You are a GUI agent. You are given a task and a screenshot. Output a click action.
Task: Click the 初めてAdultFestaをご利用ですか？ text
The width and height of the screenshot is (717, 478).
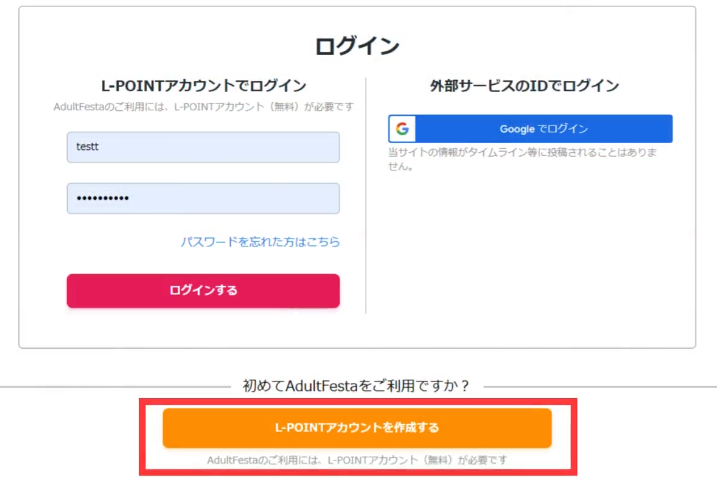[357, 385]
